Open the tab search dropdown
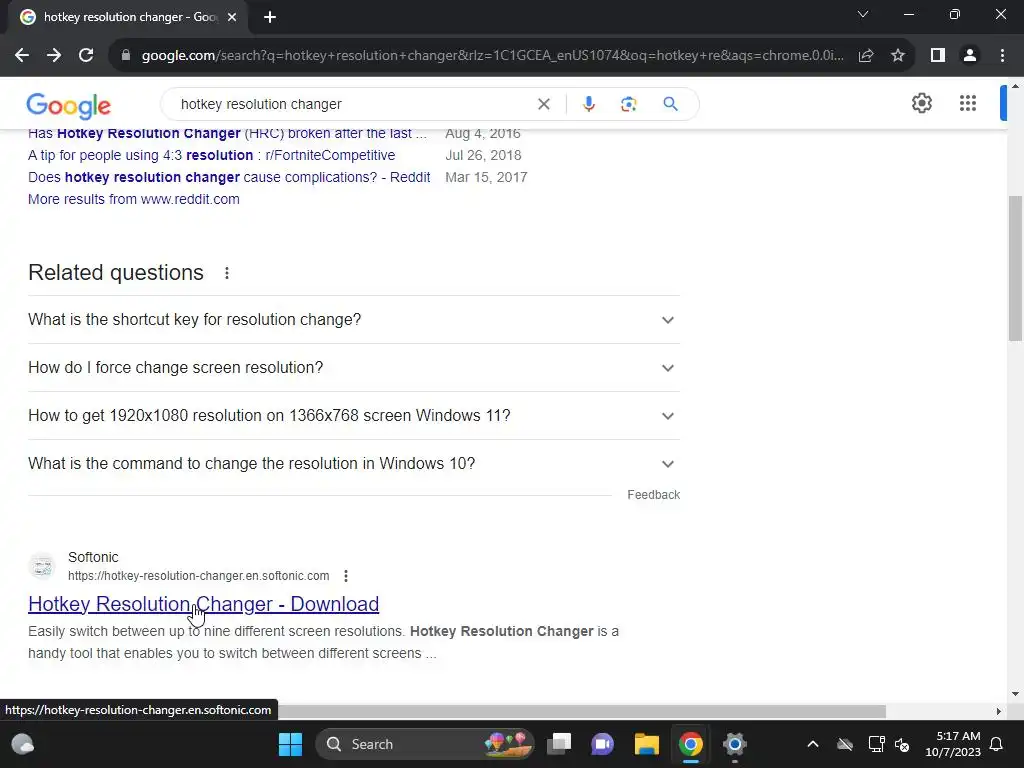The width and height of the screenshot is (1024, 768). 863,14
